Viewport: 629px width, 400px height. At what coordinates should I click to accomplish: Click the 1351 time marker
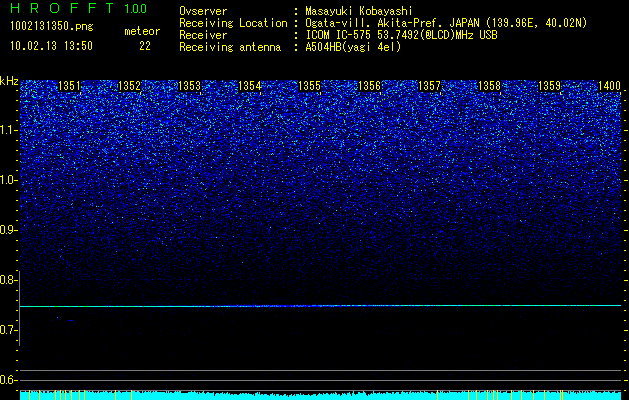(69, 86)
